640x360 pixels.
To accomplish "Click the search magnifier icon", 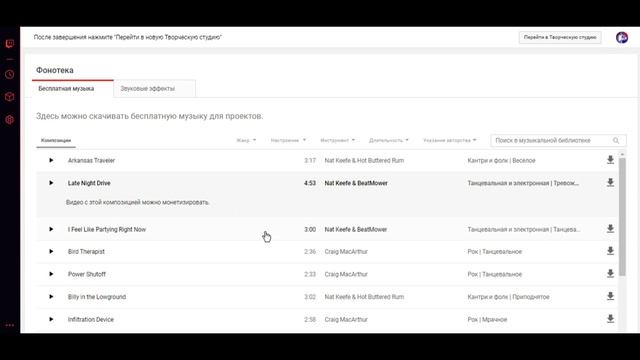I will point(616,140).
